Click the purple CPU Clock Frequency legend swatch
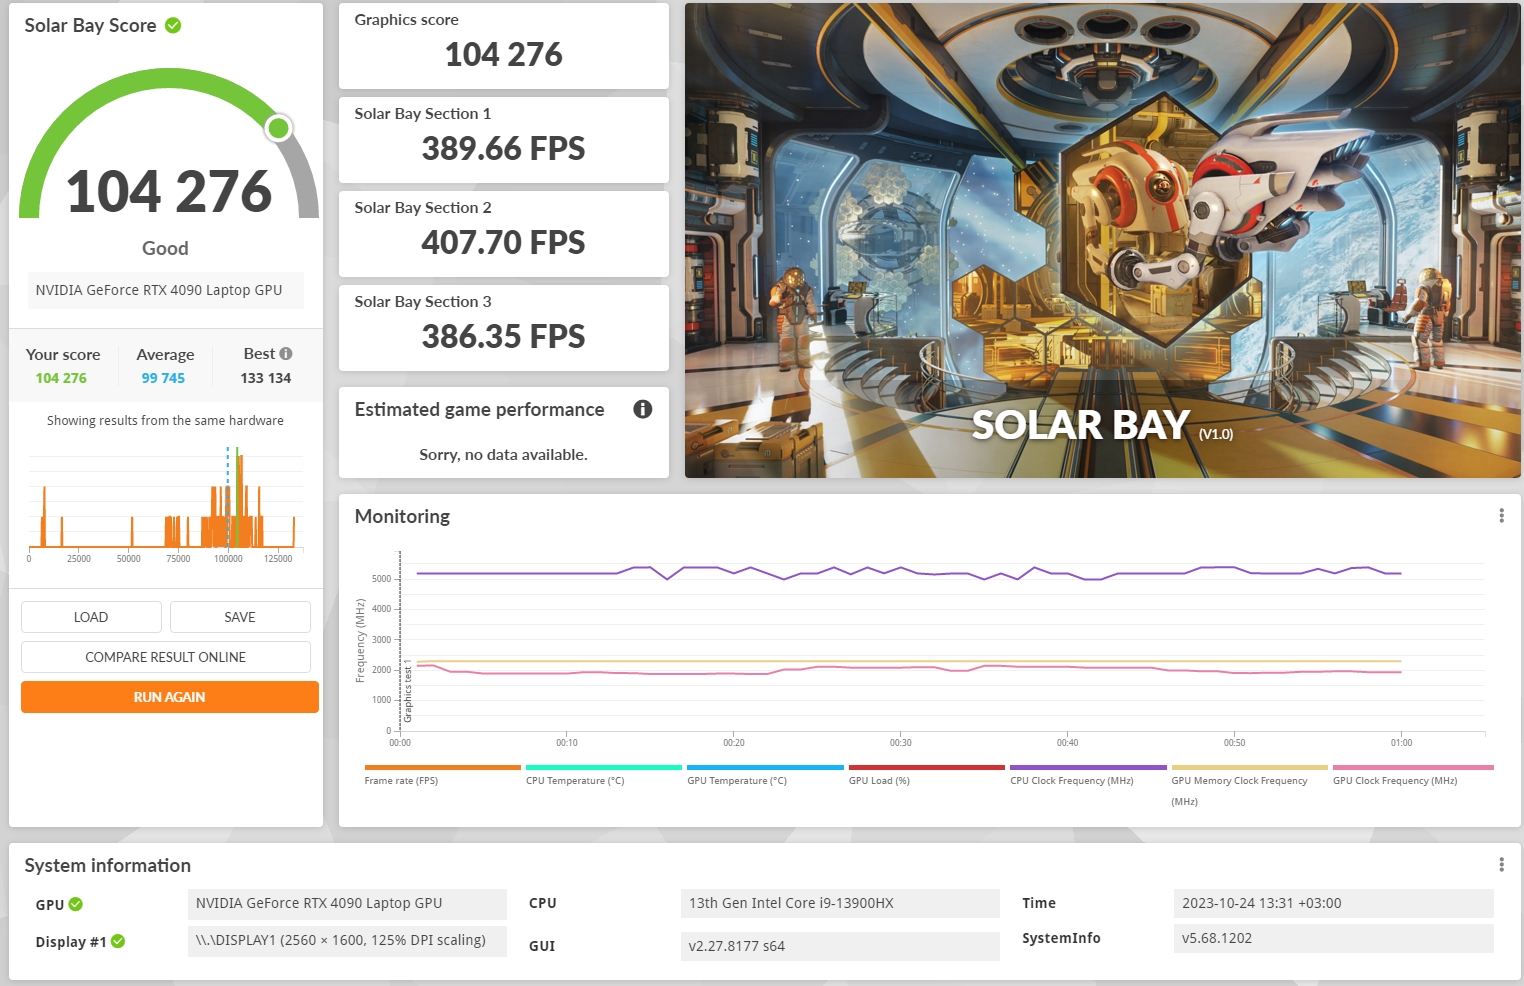1524x986 pixels. (1088, 768)
